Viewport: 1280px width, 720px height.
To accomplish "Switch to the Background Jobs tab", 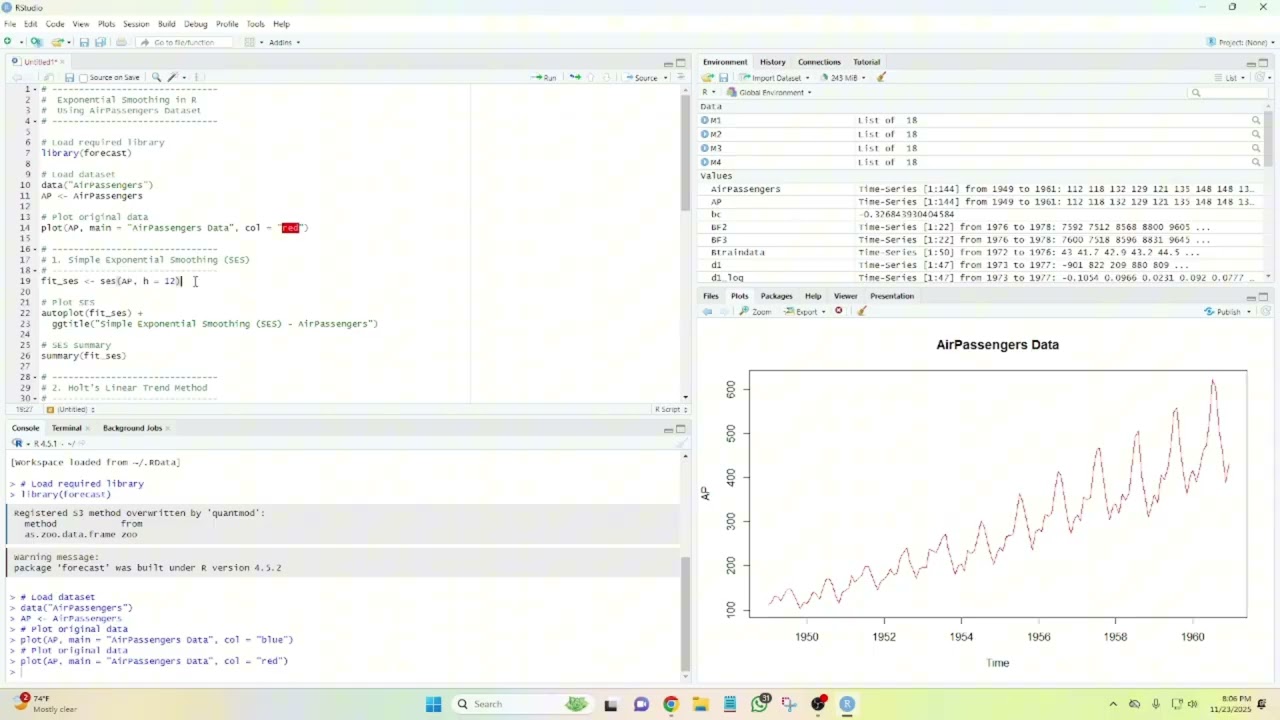I will coord(132,428).
